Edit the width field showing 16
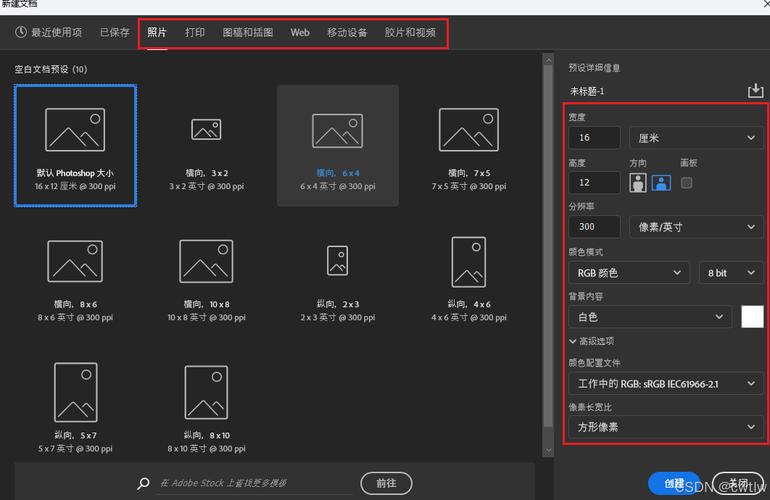 pyautogui.click(x=594, y=138)
